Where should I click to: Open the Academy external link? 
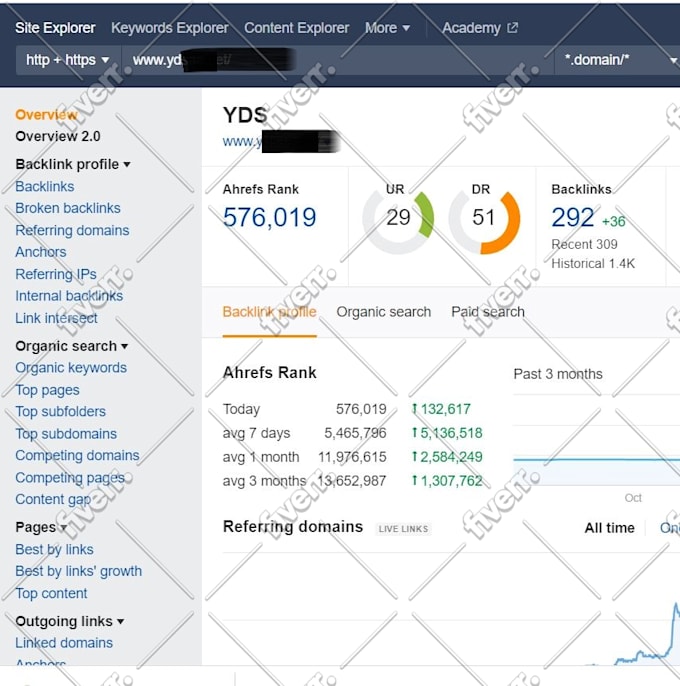[x=480, y=28]
